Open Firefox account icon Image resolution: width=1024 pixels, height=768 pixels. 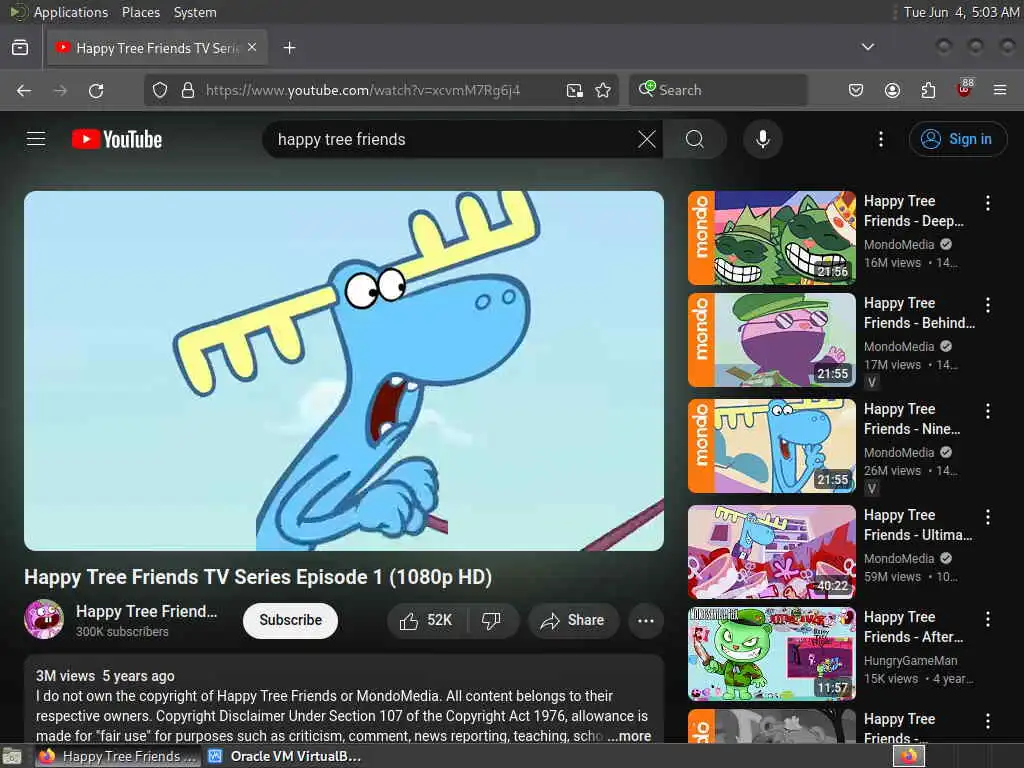[892, 90]
